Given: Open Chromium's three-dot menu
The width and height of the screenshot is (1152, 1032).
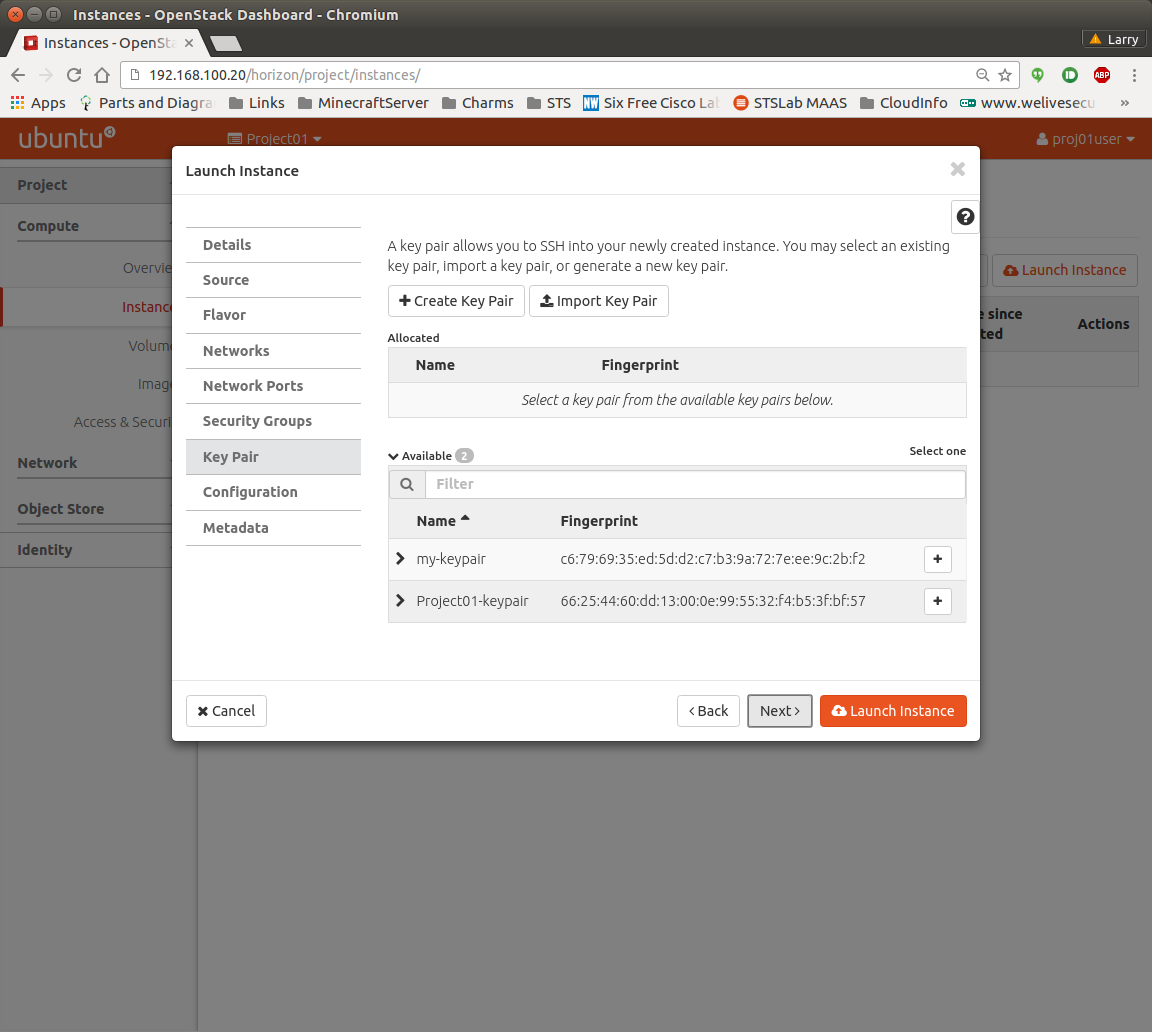Looking at the screenshot, I should coord(1134,75).
